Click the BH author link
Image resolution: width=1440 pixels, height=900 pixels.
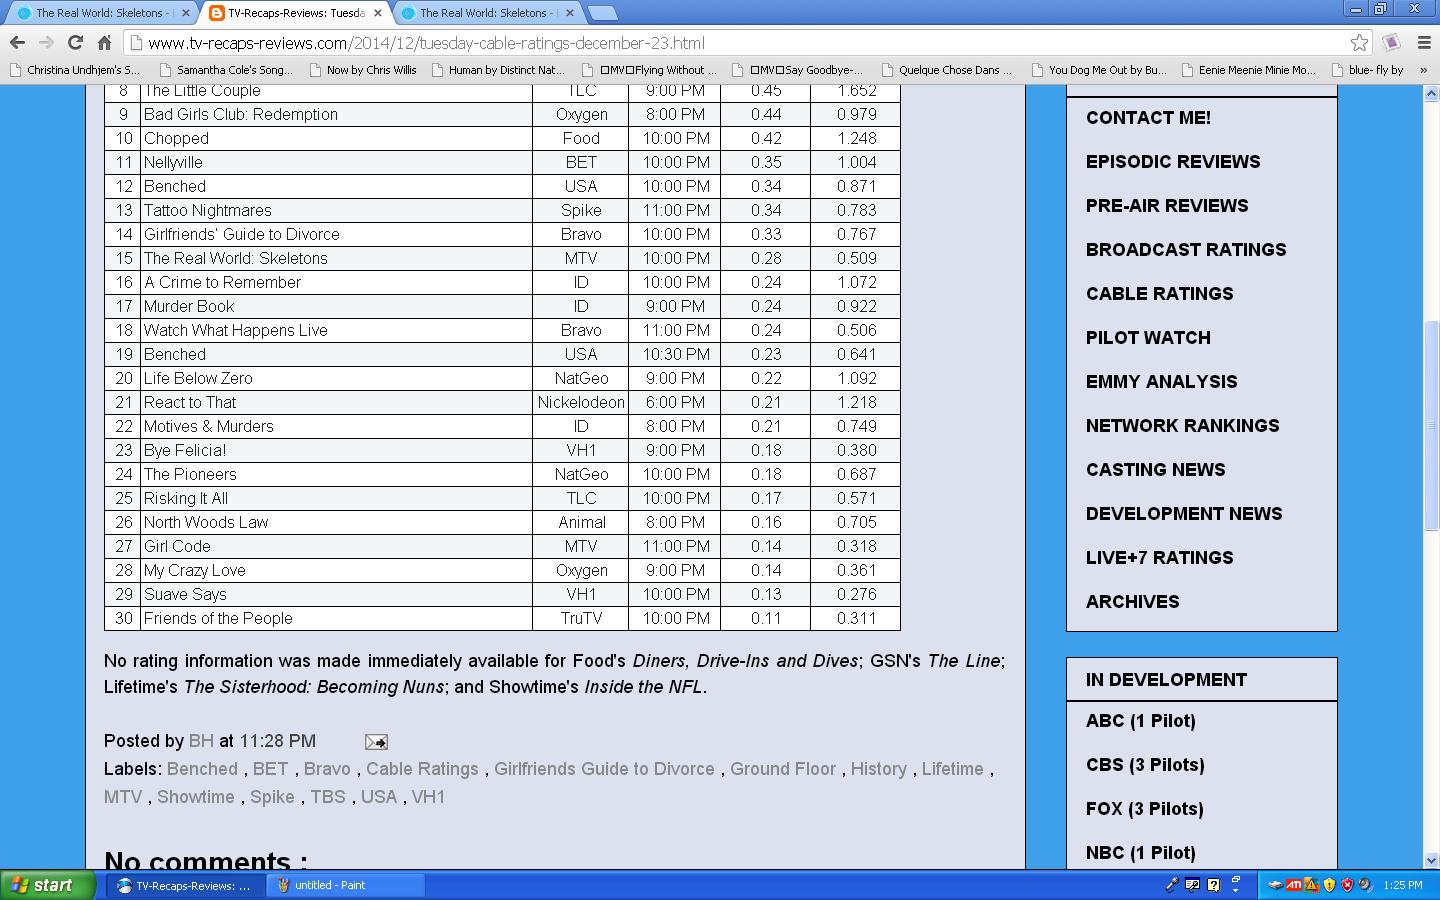point(201,741)
